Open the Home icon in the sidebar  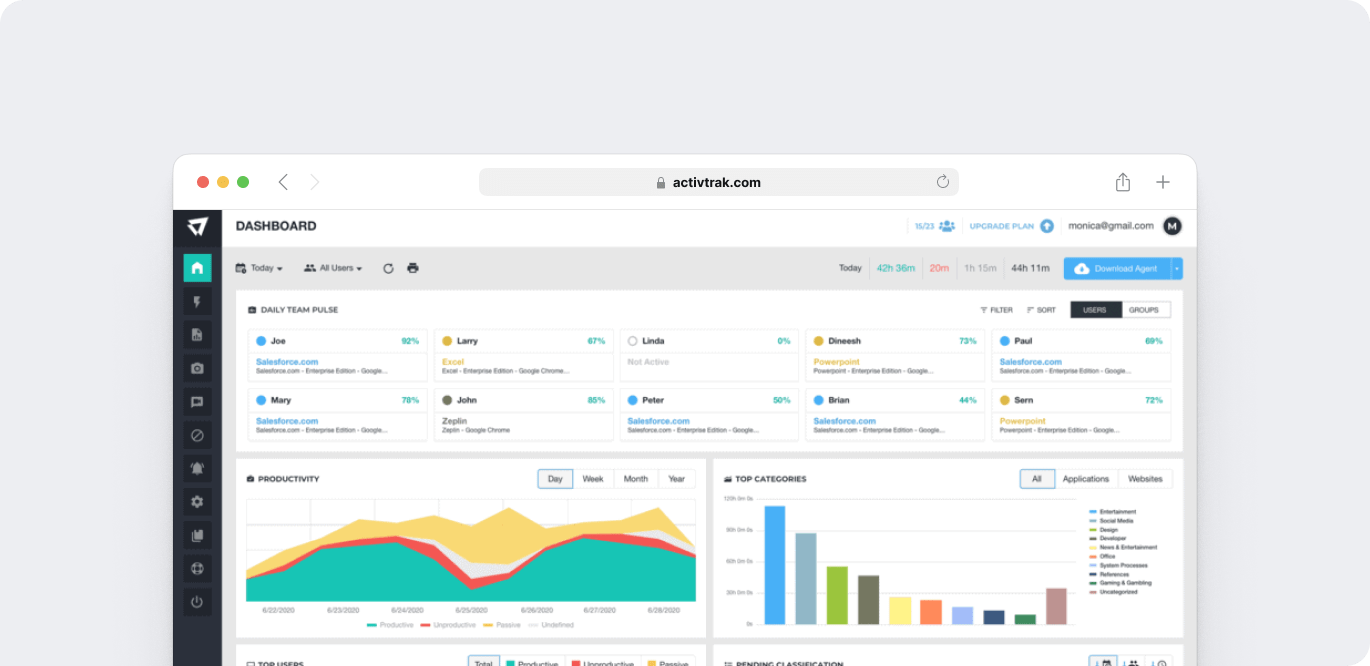tap(197, 268)
